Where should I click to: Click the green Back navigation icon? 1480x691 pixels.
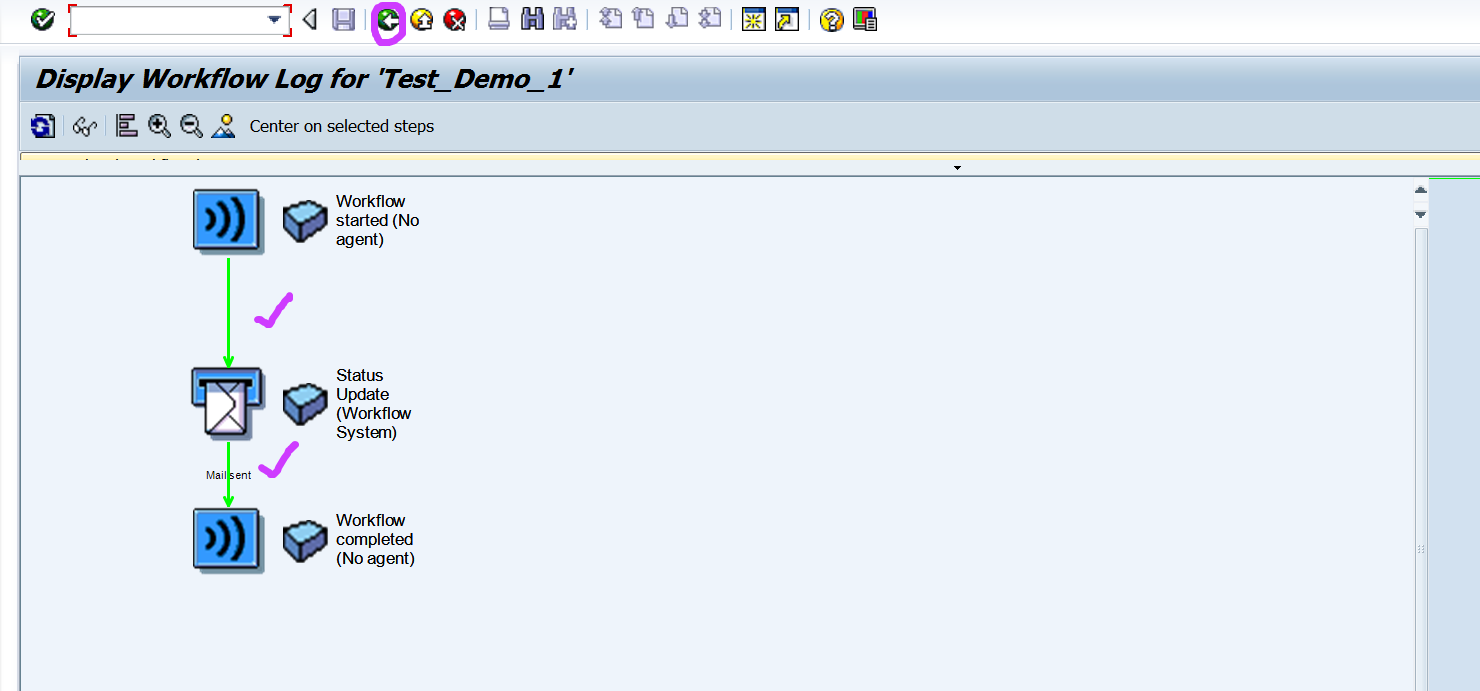coord(387,20)
